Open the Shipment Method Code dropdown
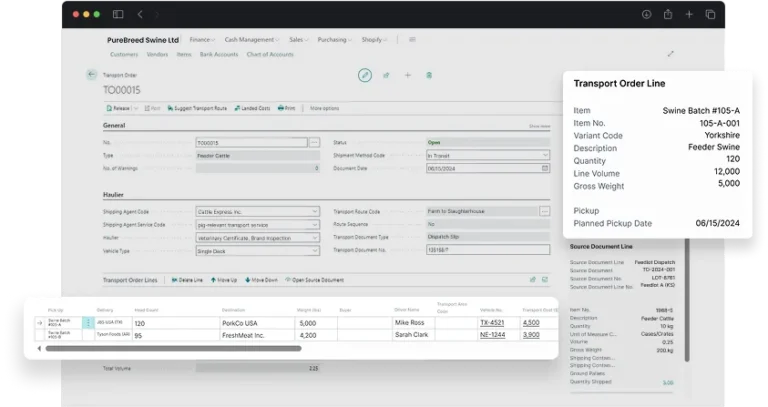768x407 pixels. point(544,156)
